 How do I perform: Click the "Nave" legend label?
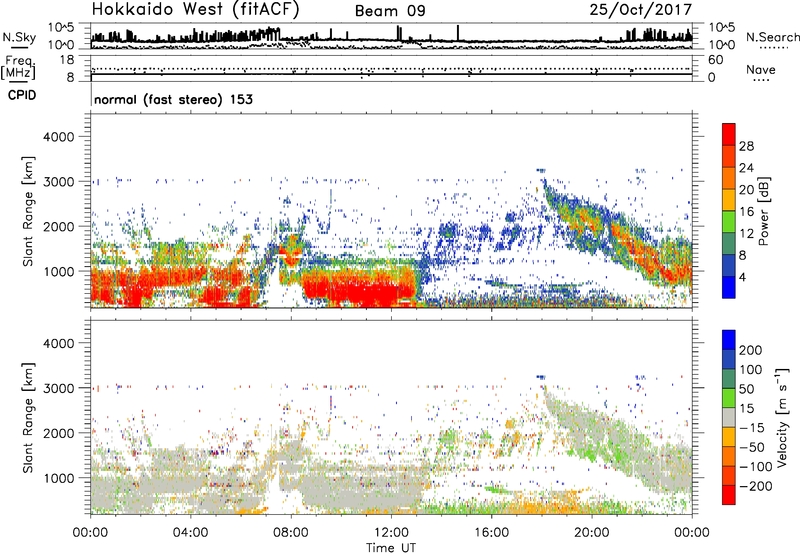(x=761, y=69)
